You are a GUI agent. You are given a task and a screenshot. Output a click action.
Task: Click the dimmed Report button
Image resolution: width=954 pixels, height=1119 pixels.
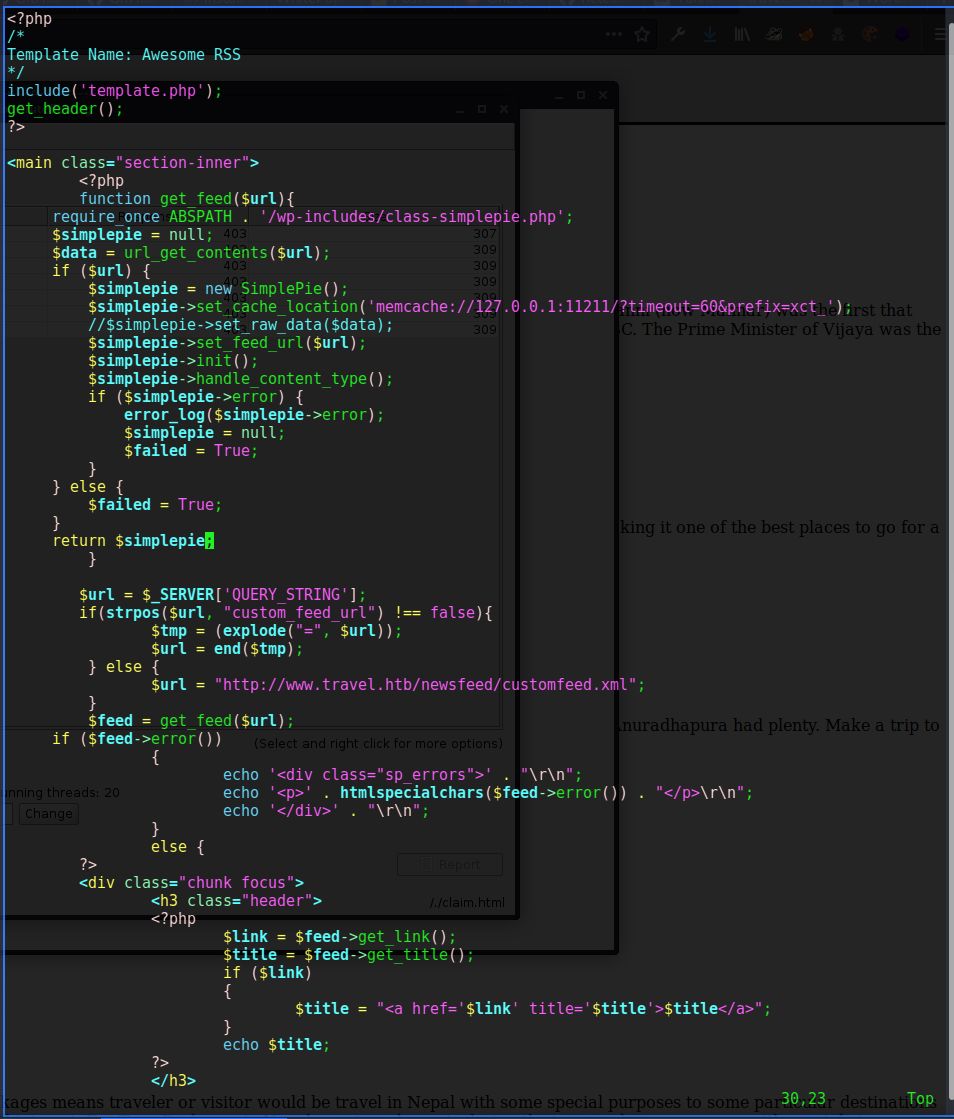[x=449, y=864]
